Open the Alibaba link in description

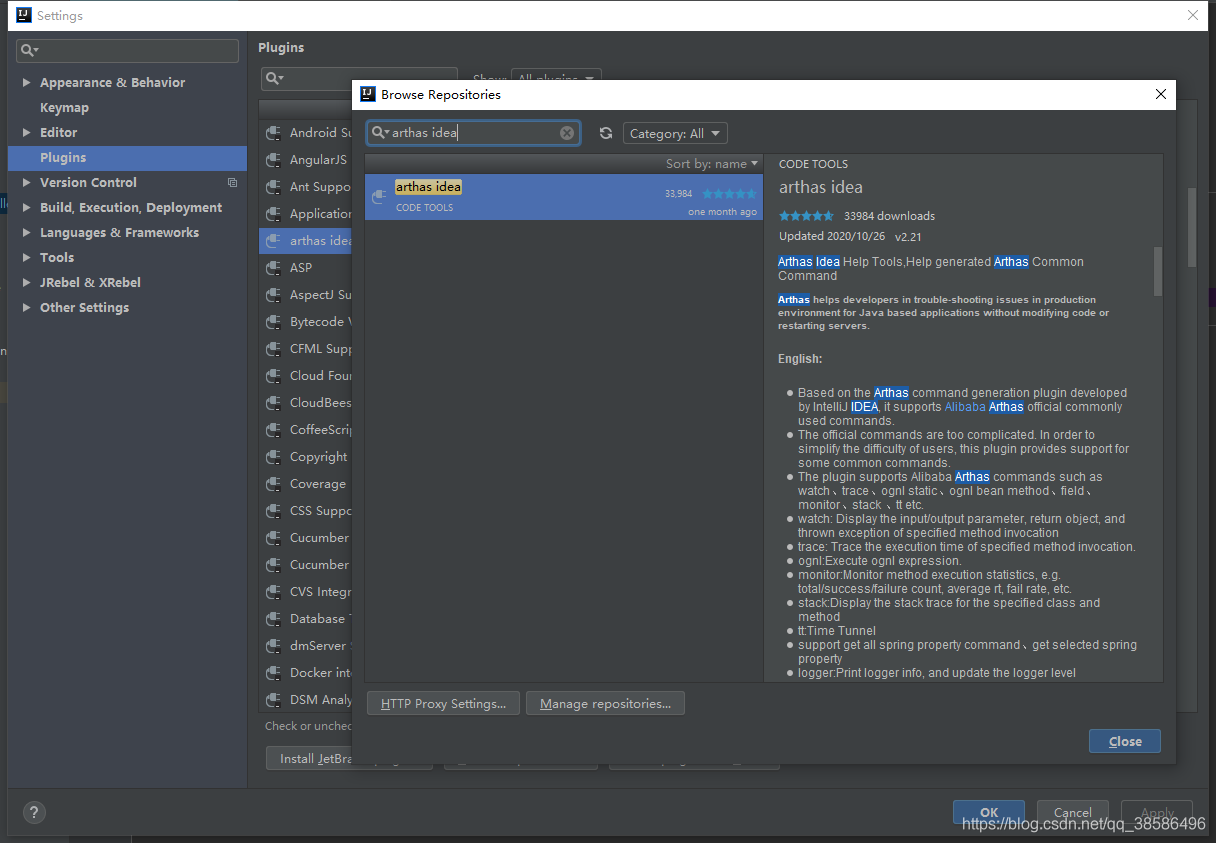965,407
